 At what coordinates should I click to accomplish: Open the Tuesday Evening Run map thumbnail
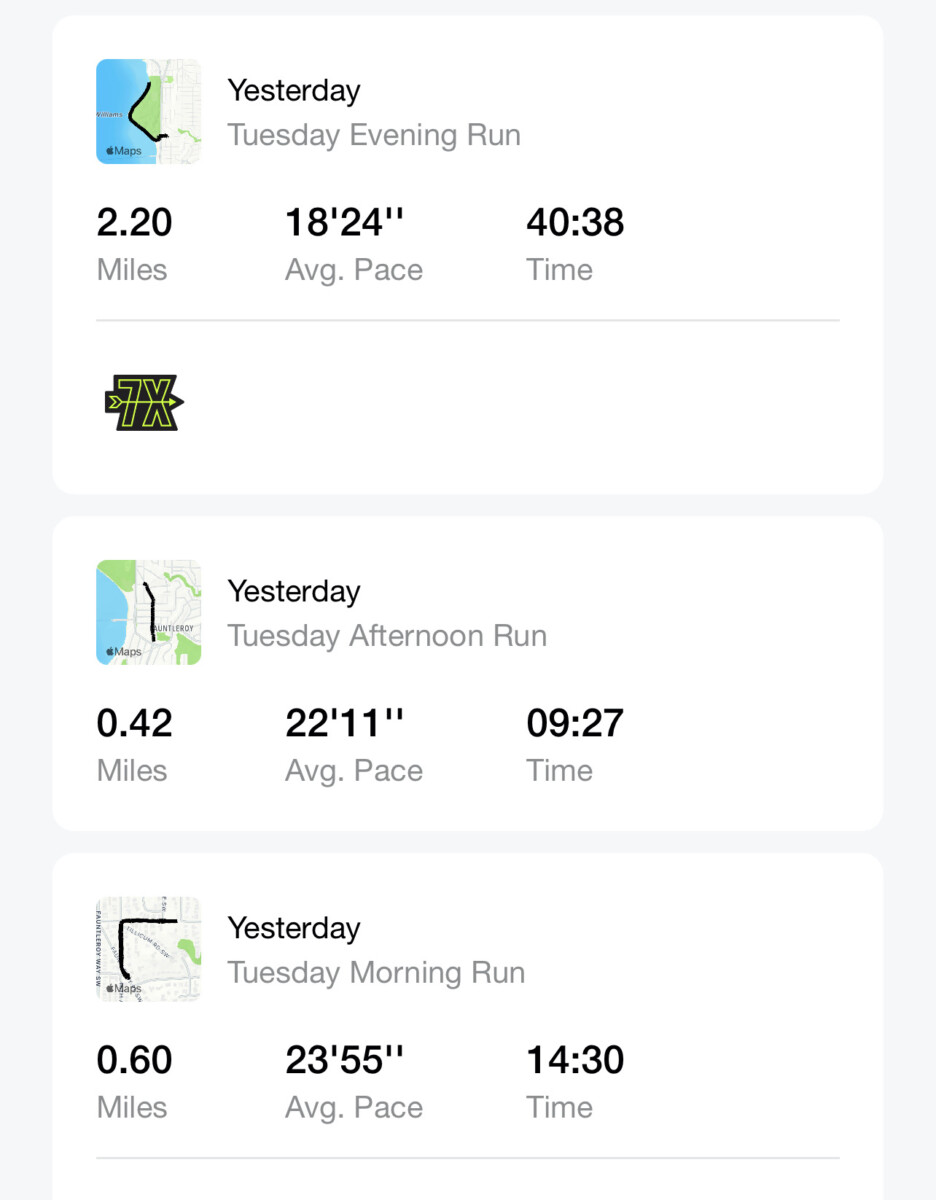148,111
